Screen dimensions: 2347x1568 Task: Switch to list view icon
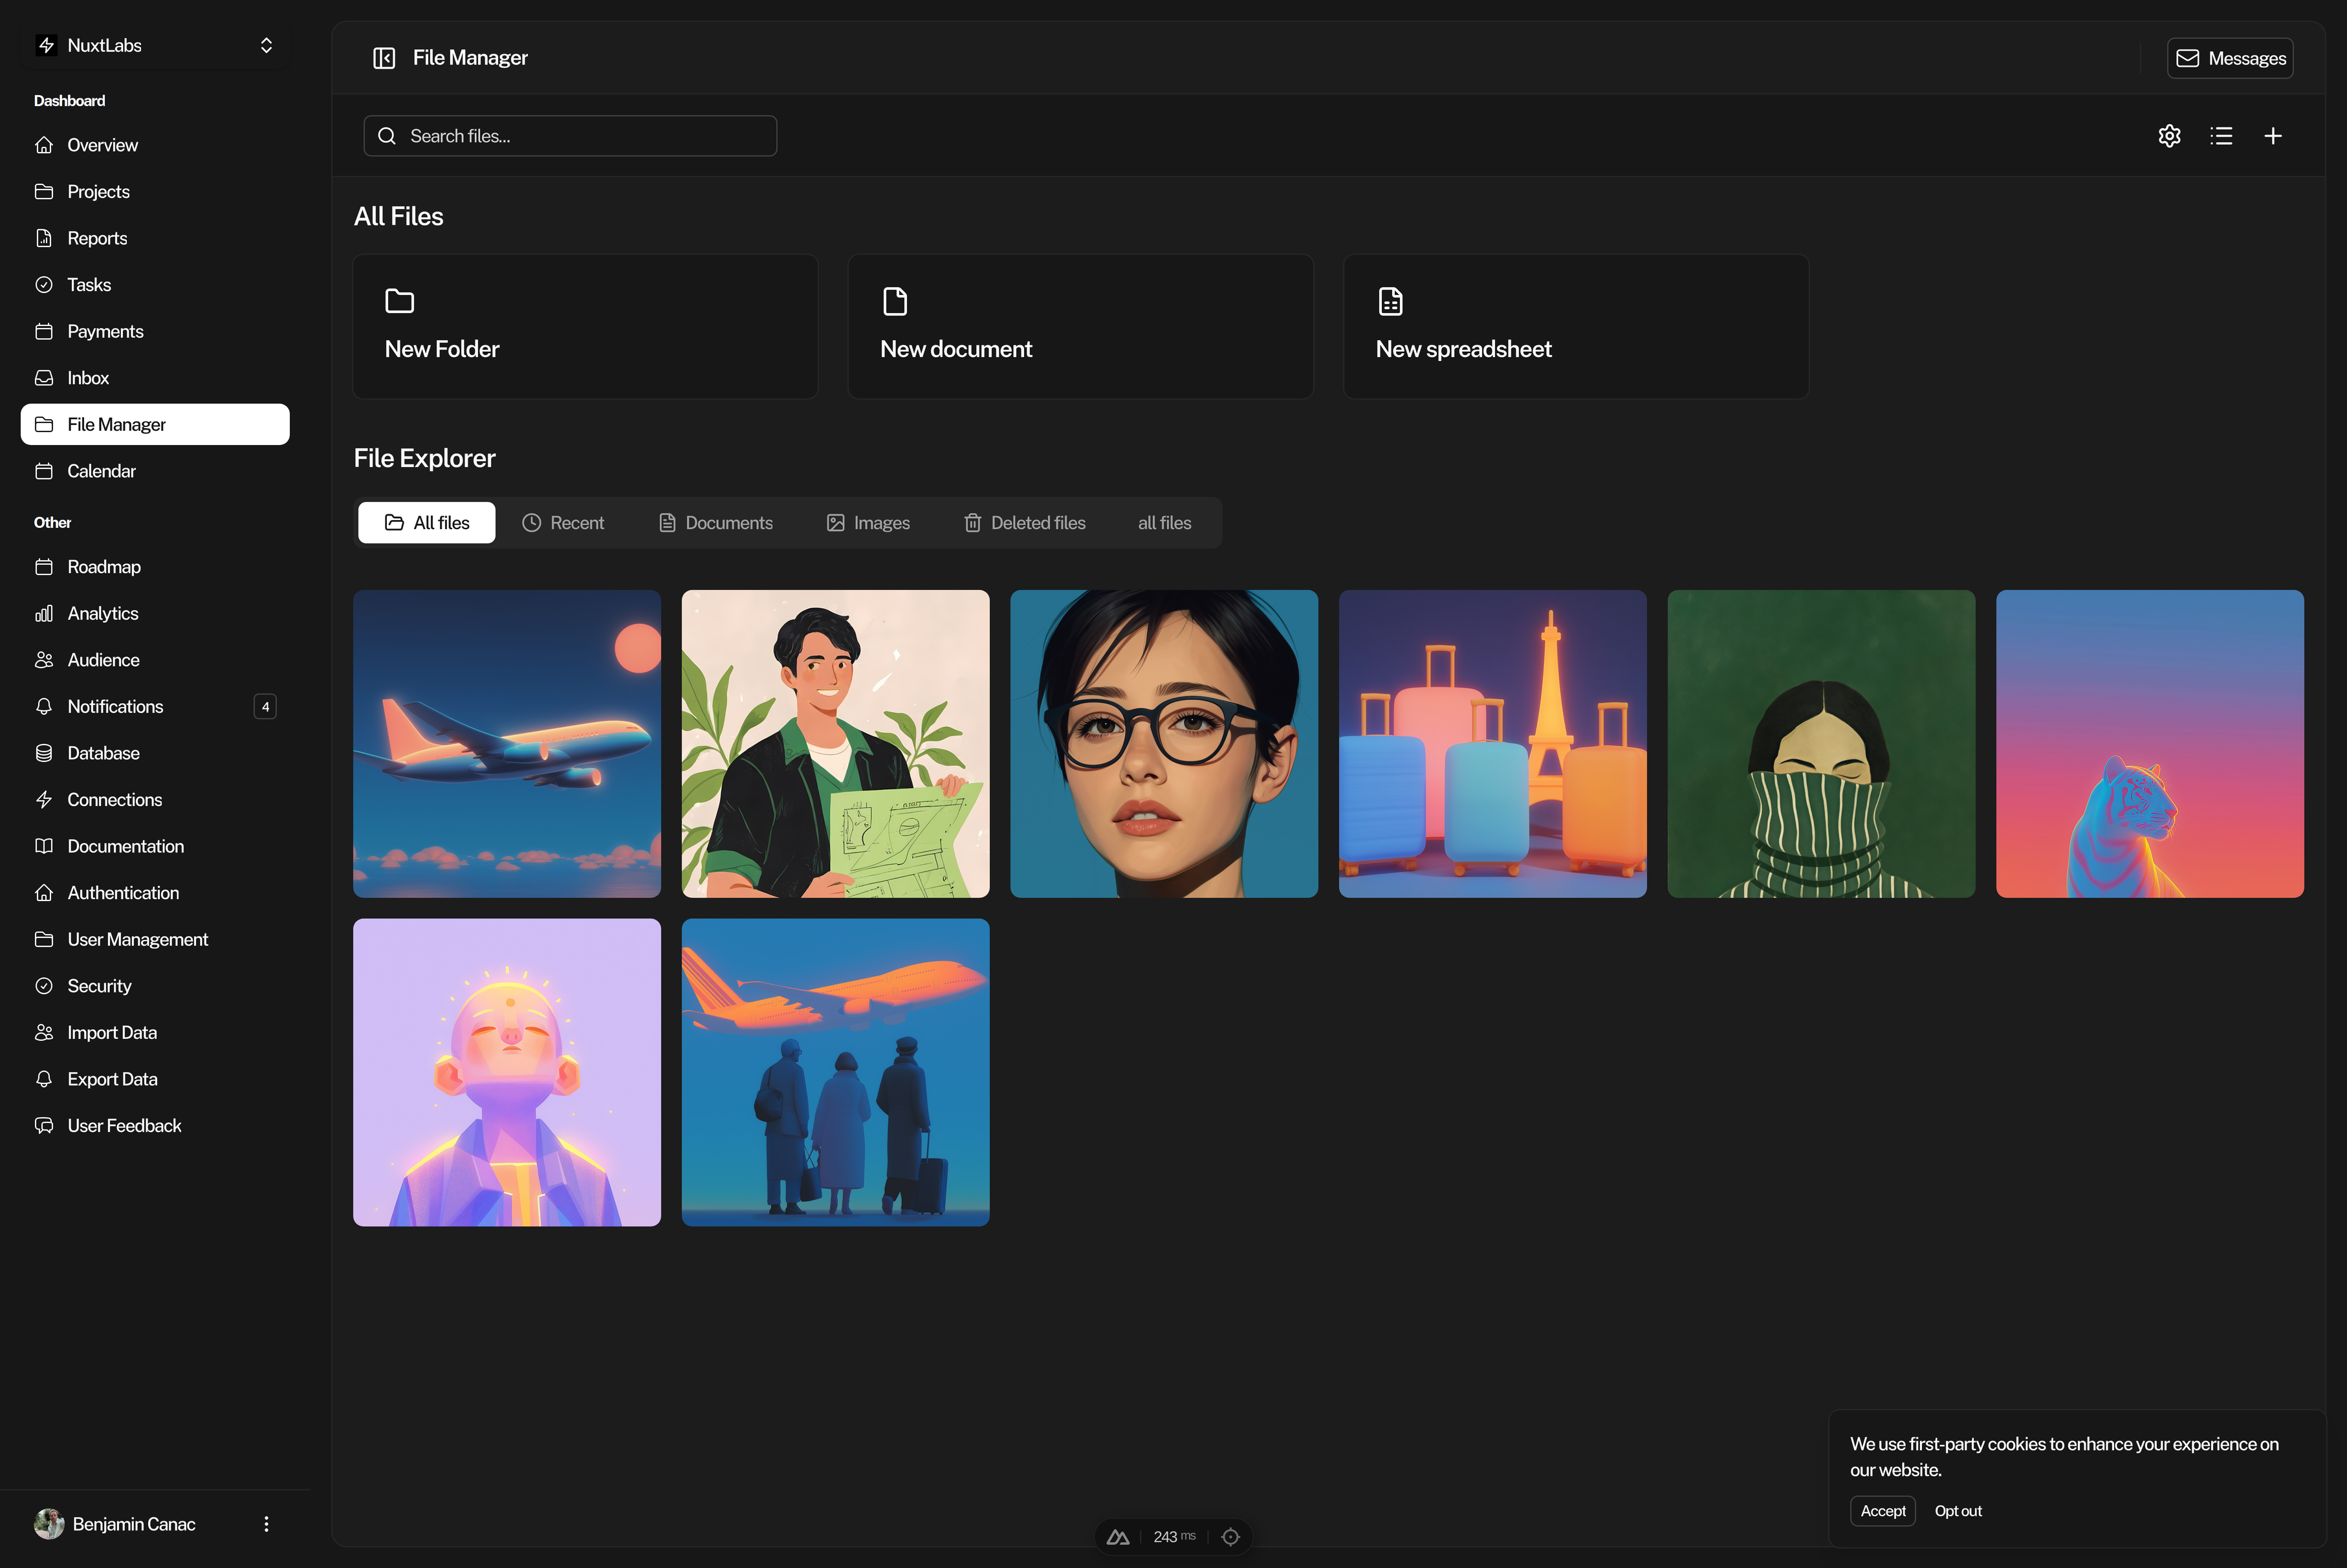coord(2221,136)
